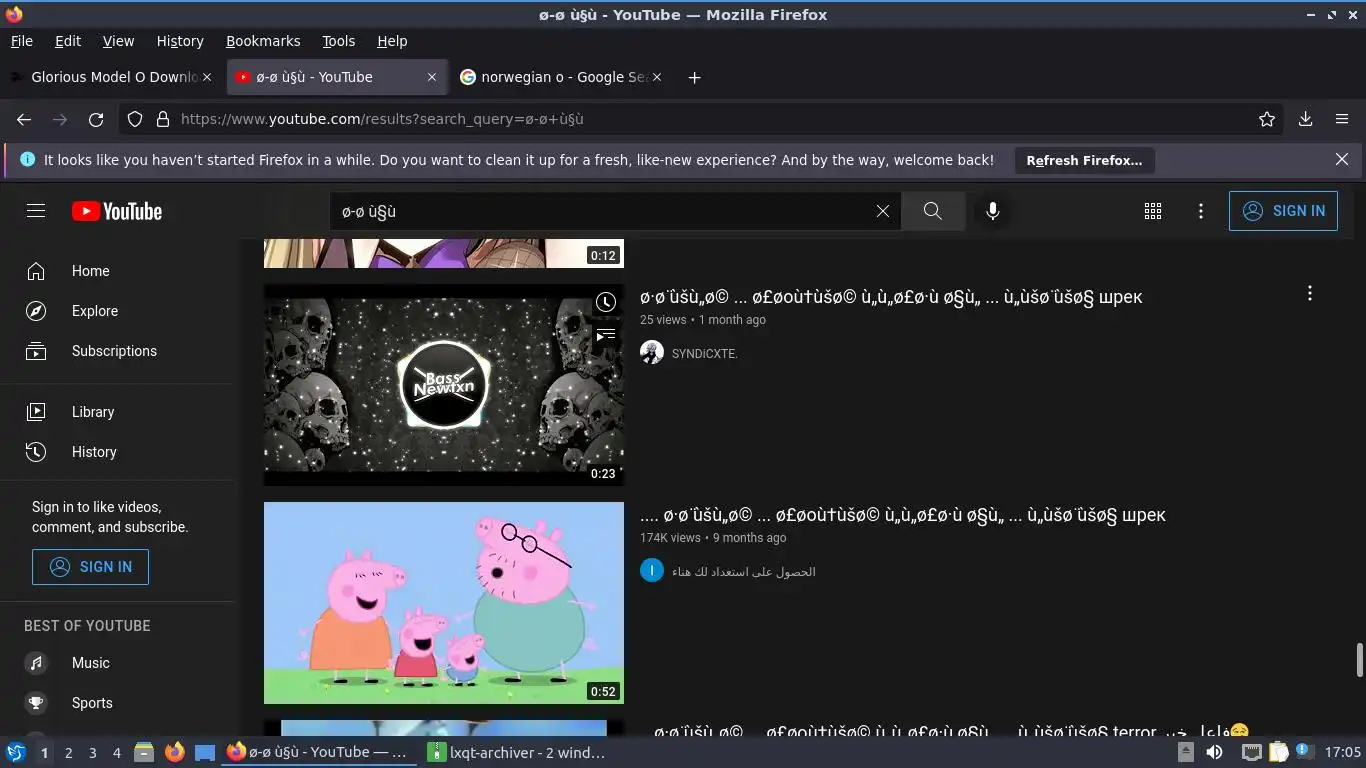
Task: Open YouTube settings three-dot menu
Action: point(1201,211)
